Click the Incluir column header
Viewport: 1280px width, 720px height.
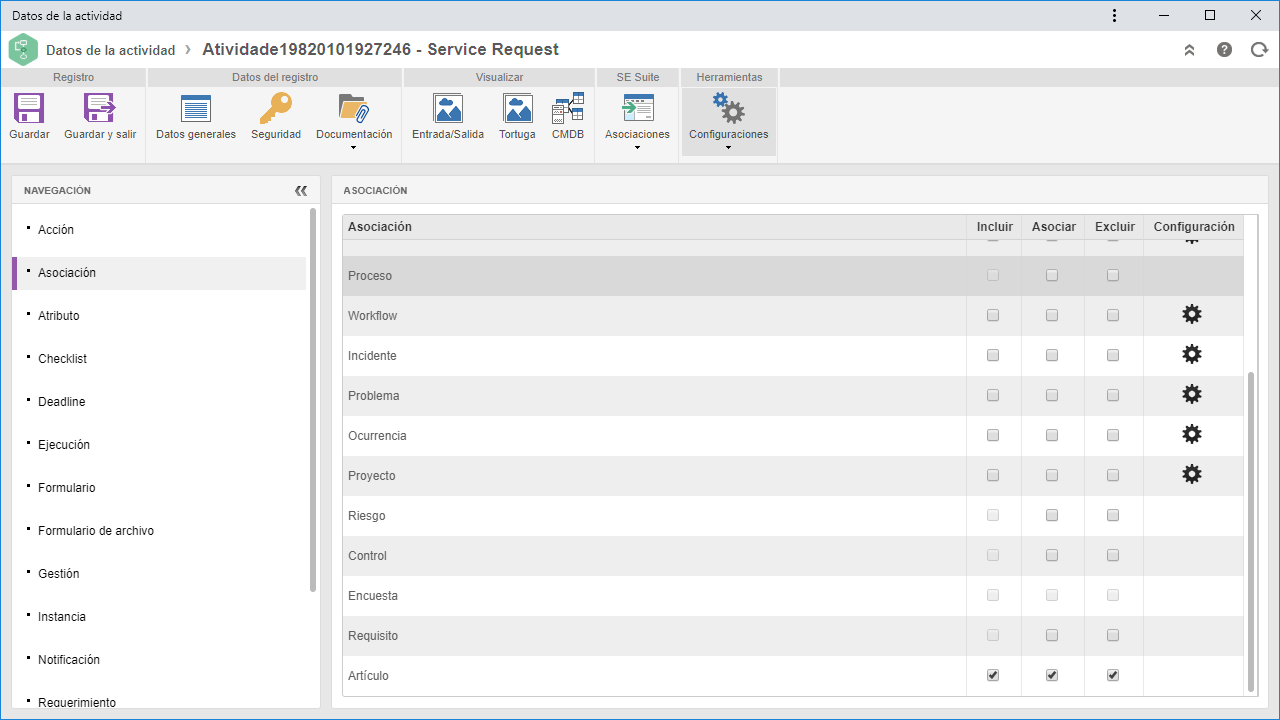pos(995,227)
